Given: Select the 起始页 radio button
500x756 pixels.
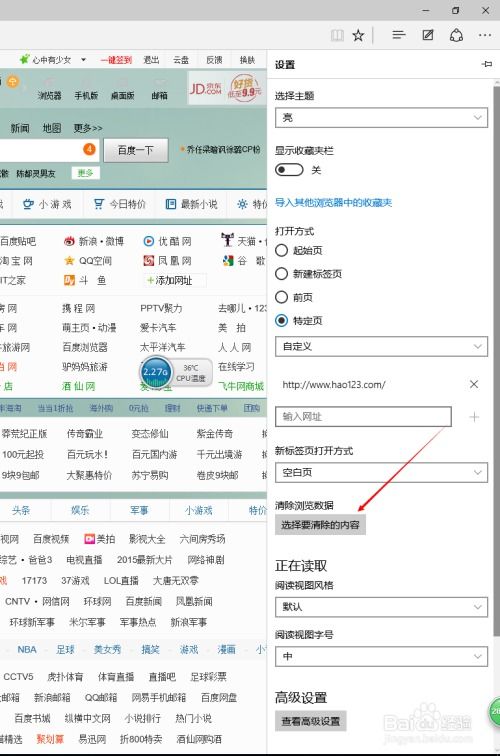Looking at the screenshot, I should click(x=282, y=250).
